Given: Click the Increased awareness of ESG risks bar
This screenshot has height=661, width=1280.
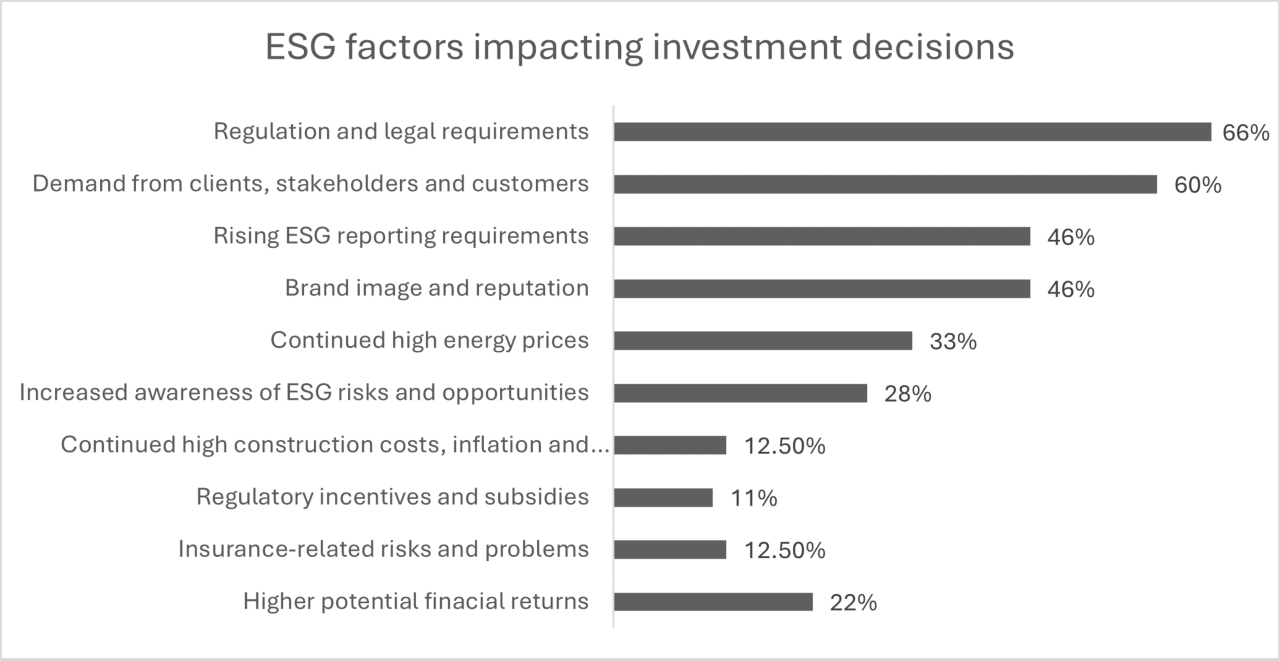Looking at the screenshot, I should coord(741,393).
